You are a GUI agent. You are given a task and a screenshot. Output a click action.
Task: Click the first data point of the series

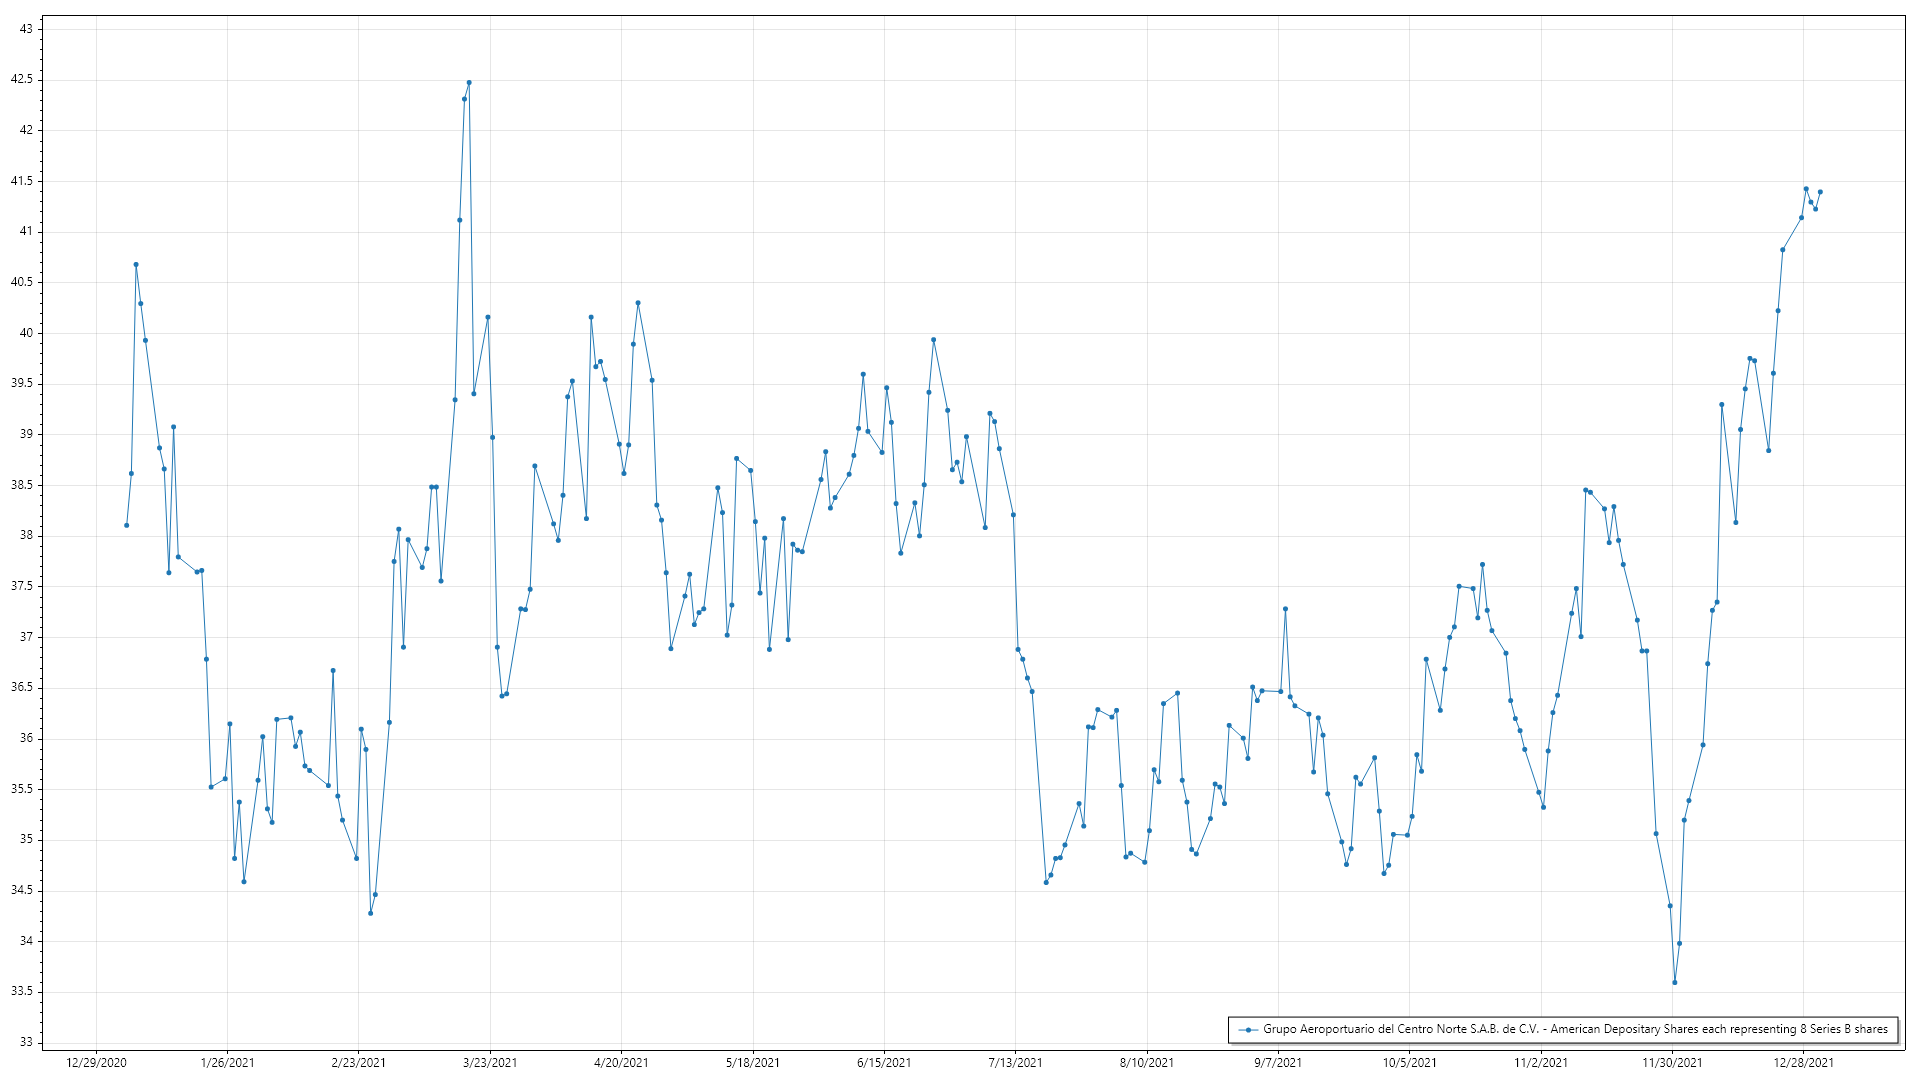(x=127, y=525)
